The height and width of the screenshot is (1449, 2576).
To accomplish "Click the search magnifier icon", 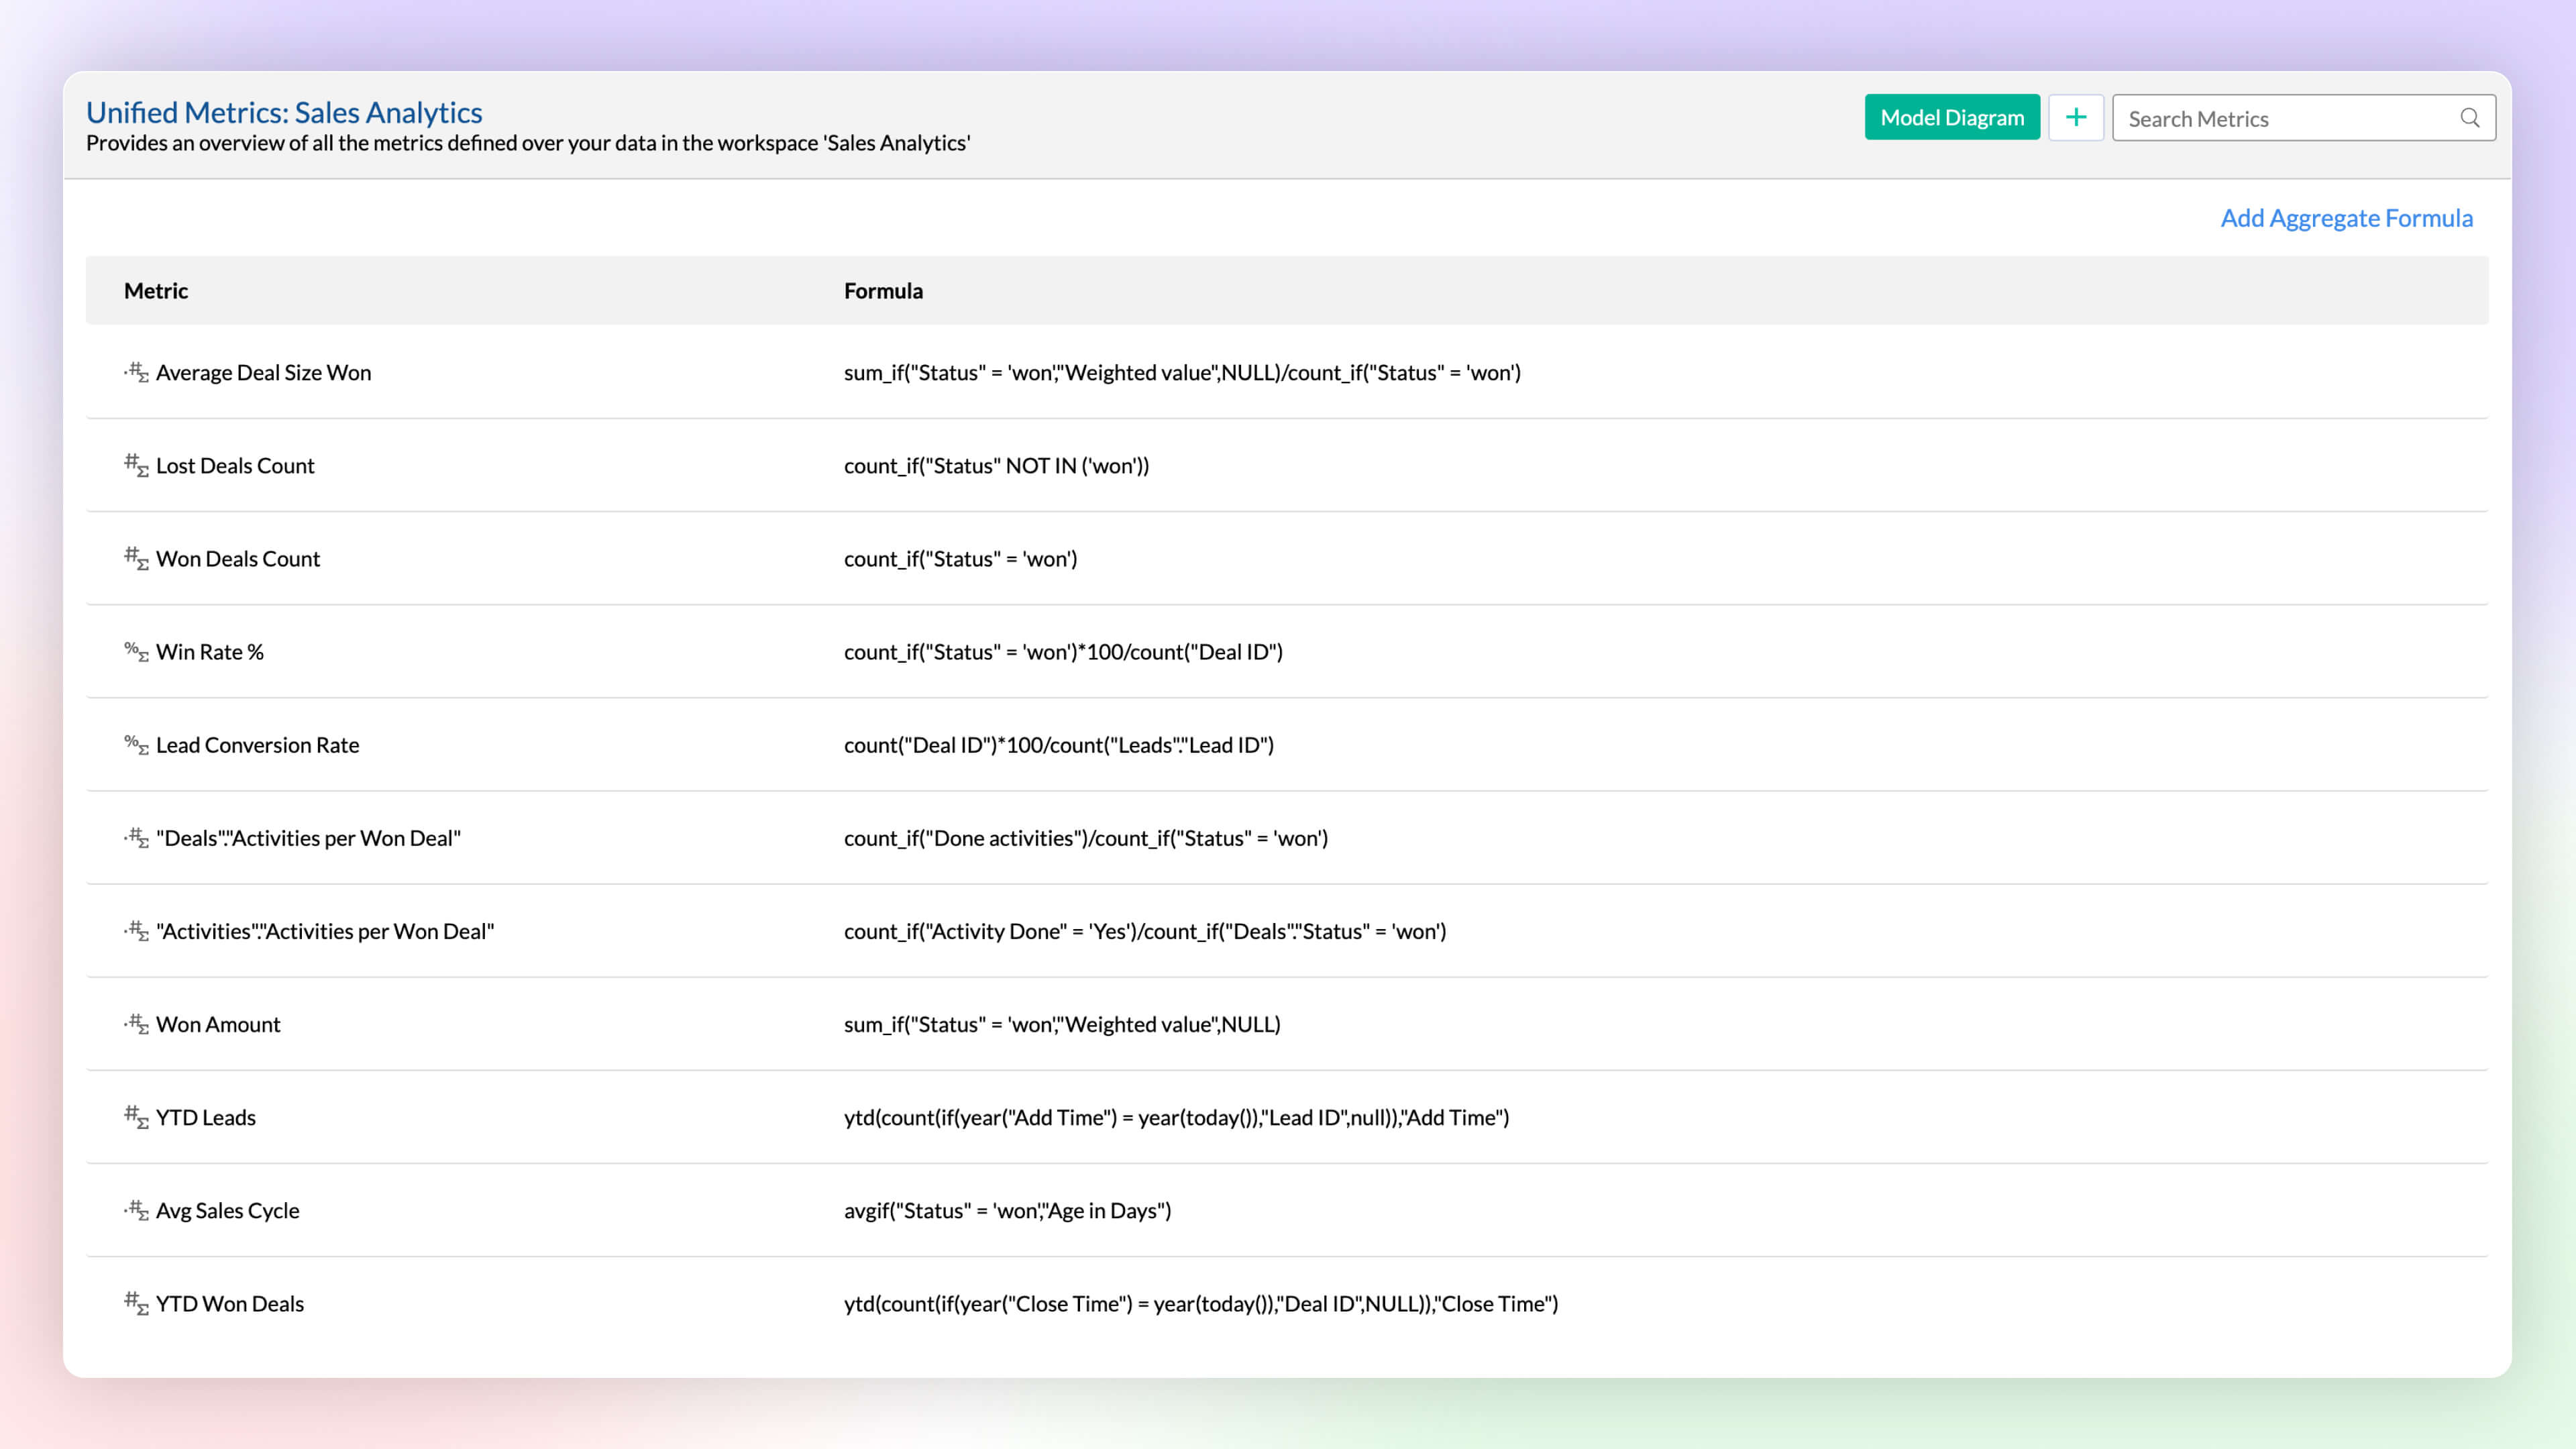I will 2469,118.
